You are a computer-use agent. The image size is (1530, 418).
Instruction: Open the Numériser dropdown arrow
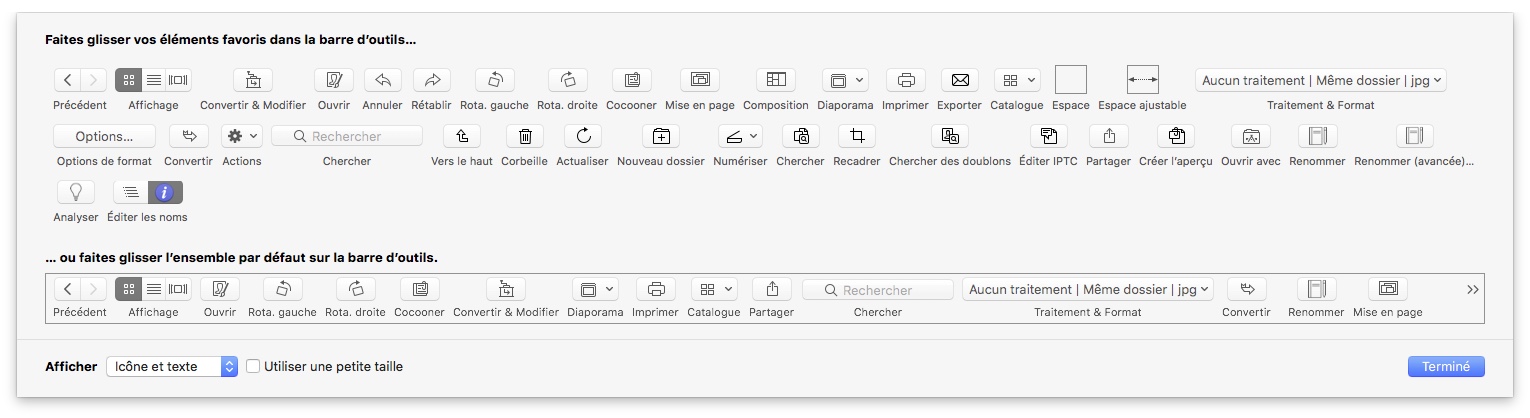752,136
